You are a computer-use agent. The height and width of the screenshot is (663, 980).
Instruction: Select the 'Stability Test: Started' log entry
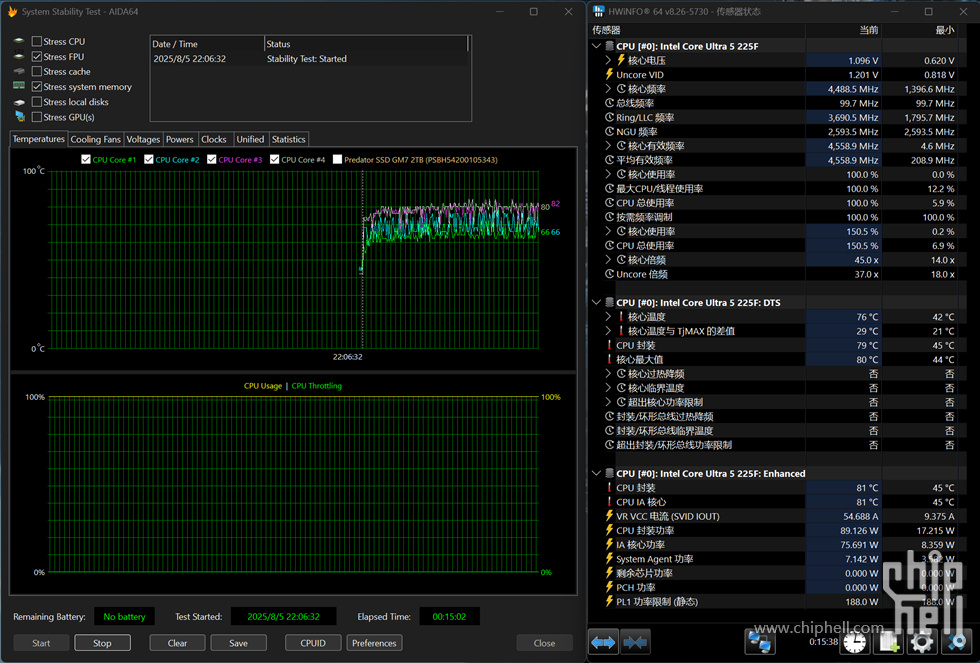pyautogui.click(x=309, y=59)
